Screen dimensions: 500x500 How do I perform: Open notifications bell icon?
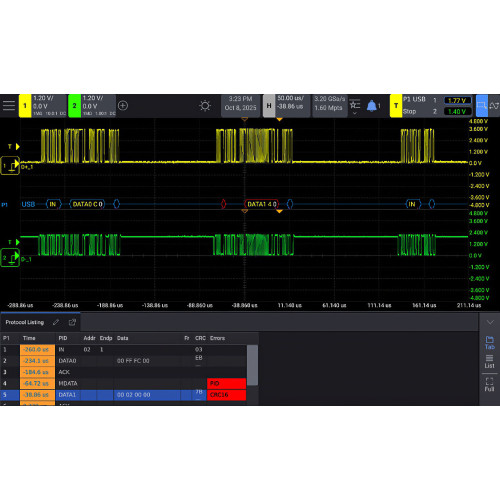[372, 106]
